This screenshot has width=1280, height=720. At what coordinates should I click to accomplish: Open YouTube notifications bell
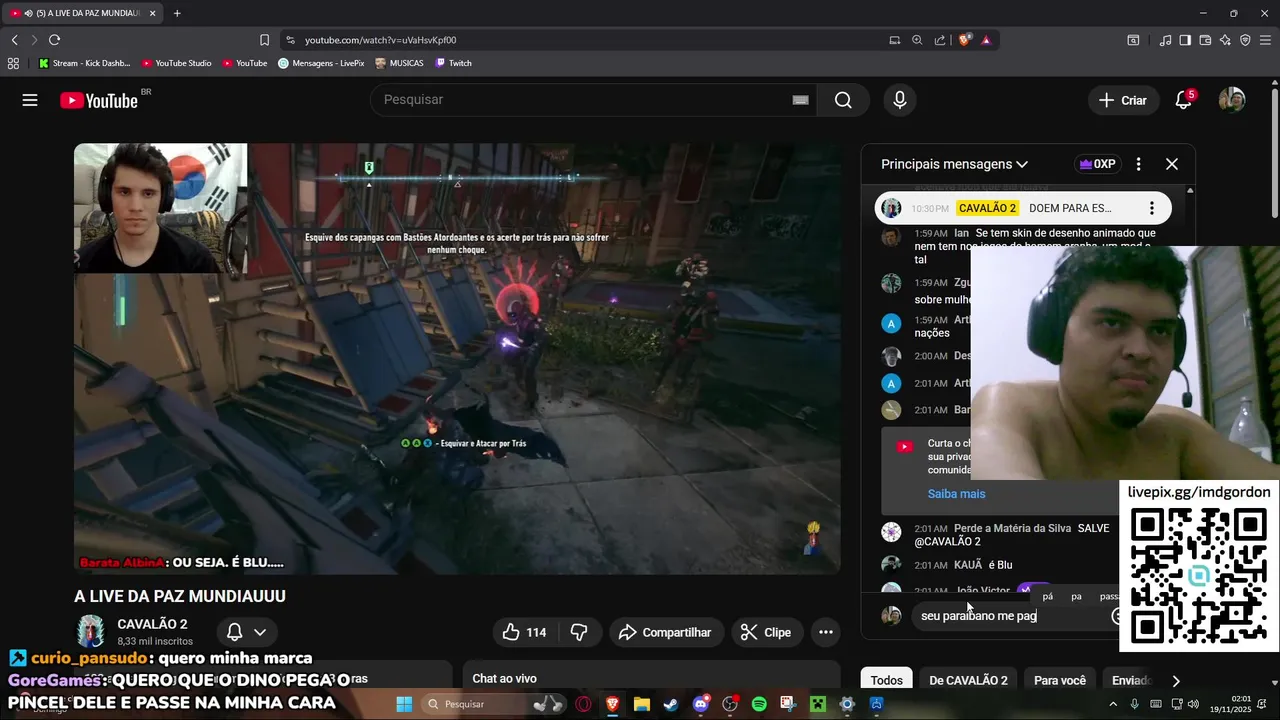click(x=1184, y=100)
